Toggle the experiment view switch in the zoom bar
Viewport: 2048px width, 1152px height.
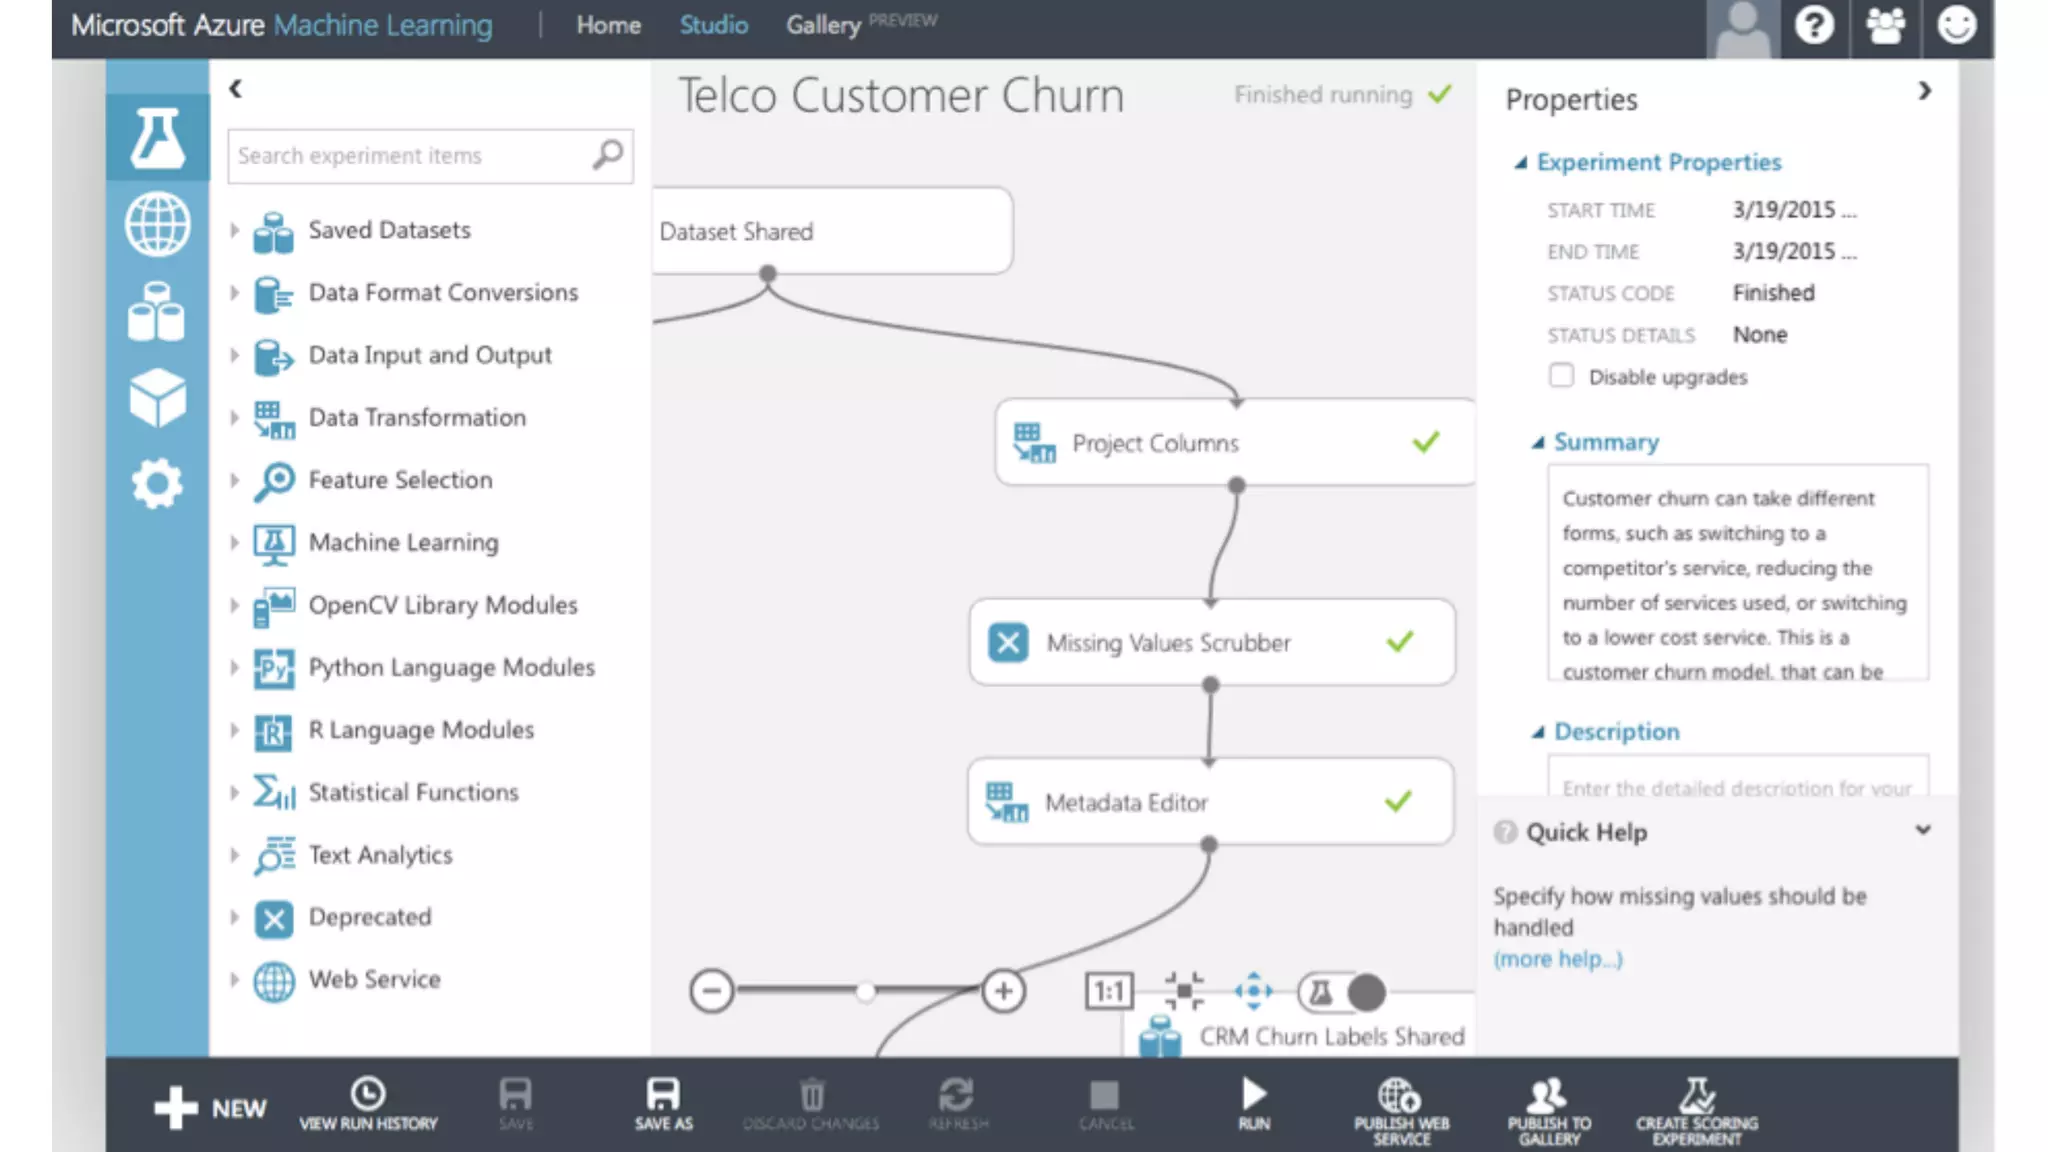click(1342, 992)
